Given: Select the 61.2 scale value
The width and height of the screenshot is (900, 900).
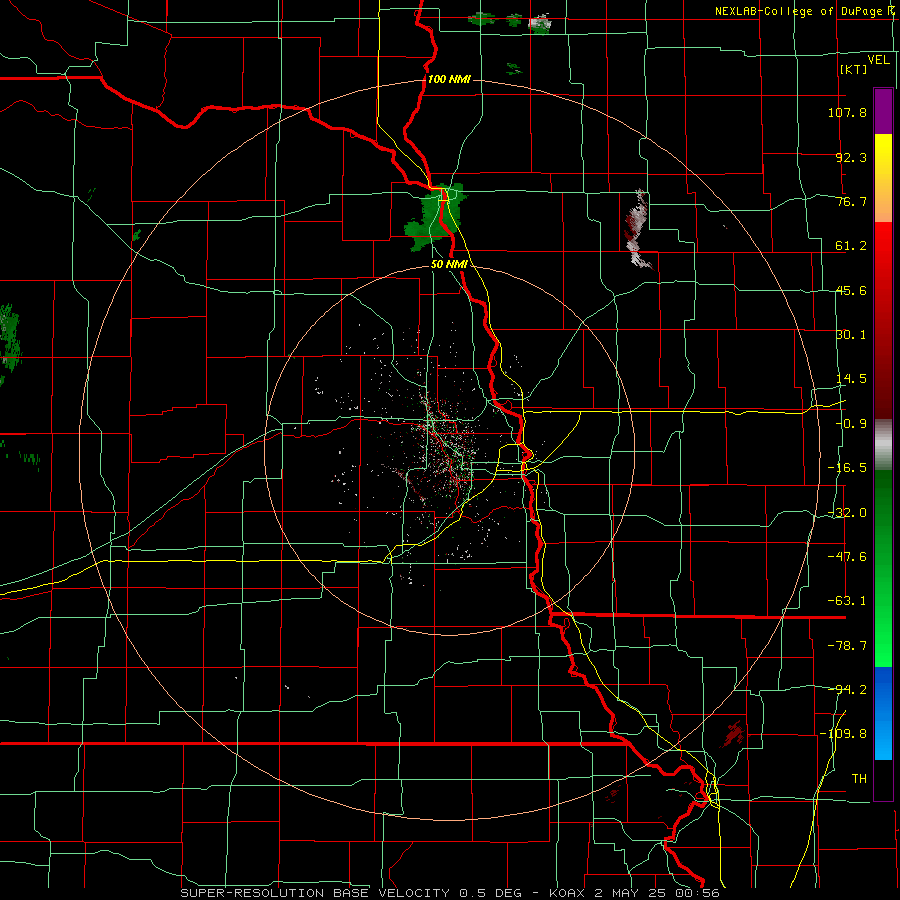Looking at the screenshot, I should [851, 246].
